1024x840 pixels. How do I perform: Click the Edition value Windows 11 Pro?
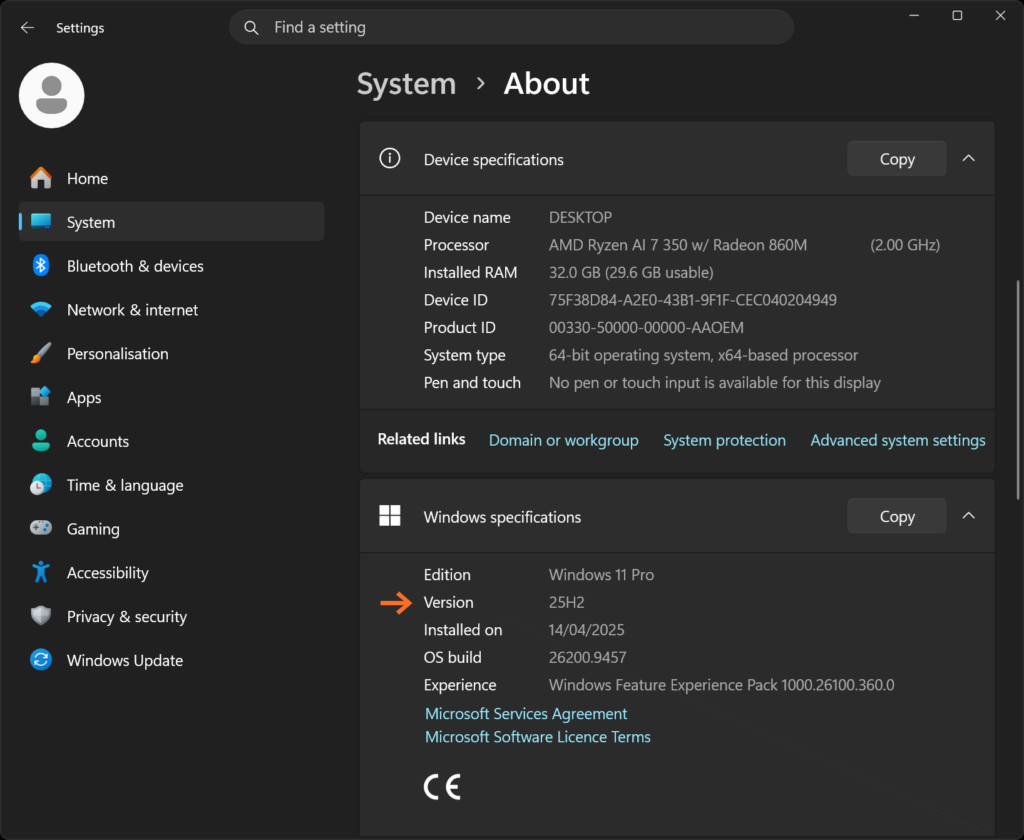[601, 575]
